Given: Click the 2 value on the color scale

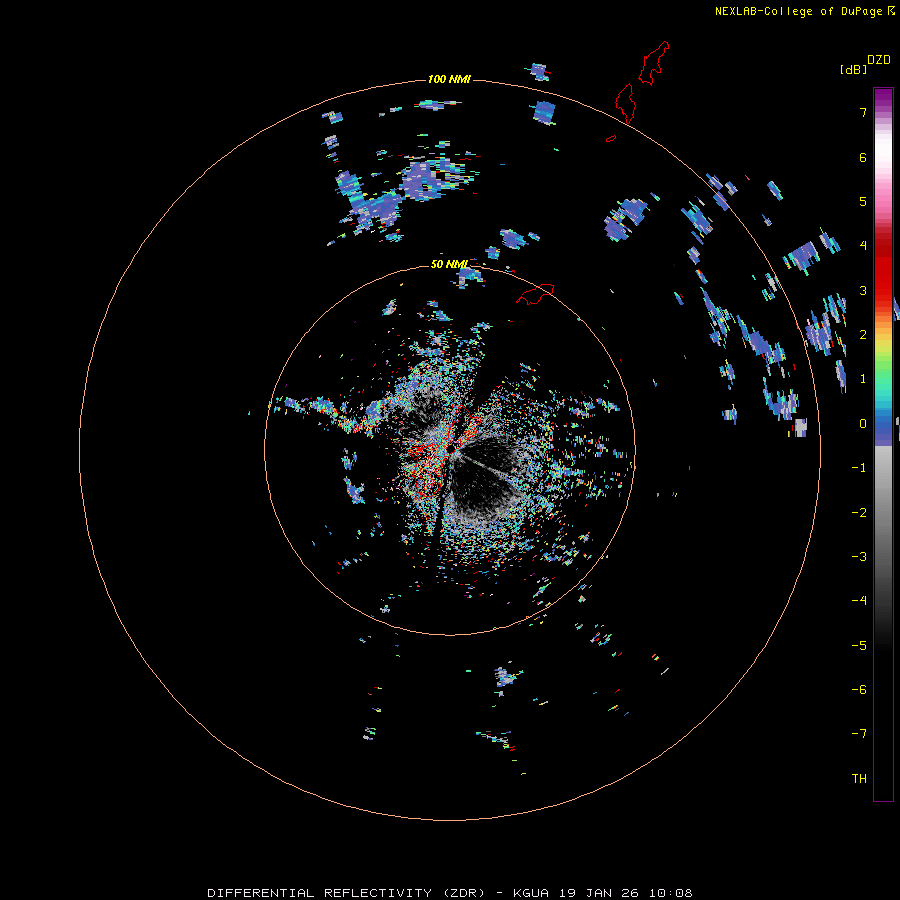Looking at the screenshot, I should [x=863, y=335].
